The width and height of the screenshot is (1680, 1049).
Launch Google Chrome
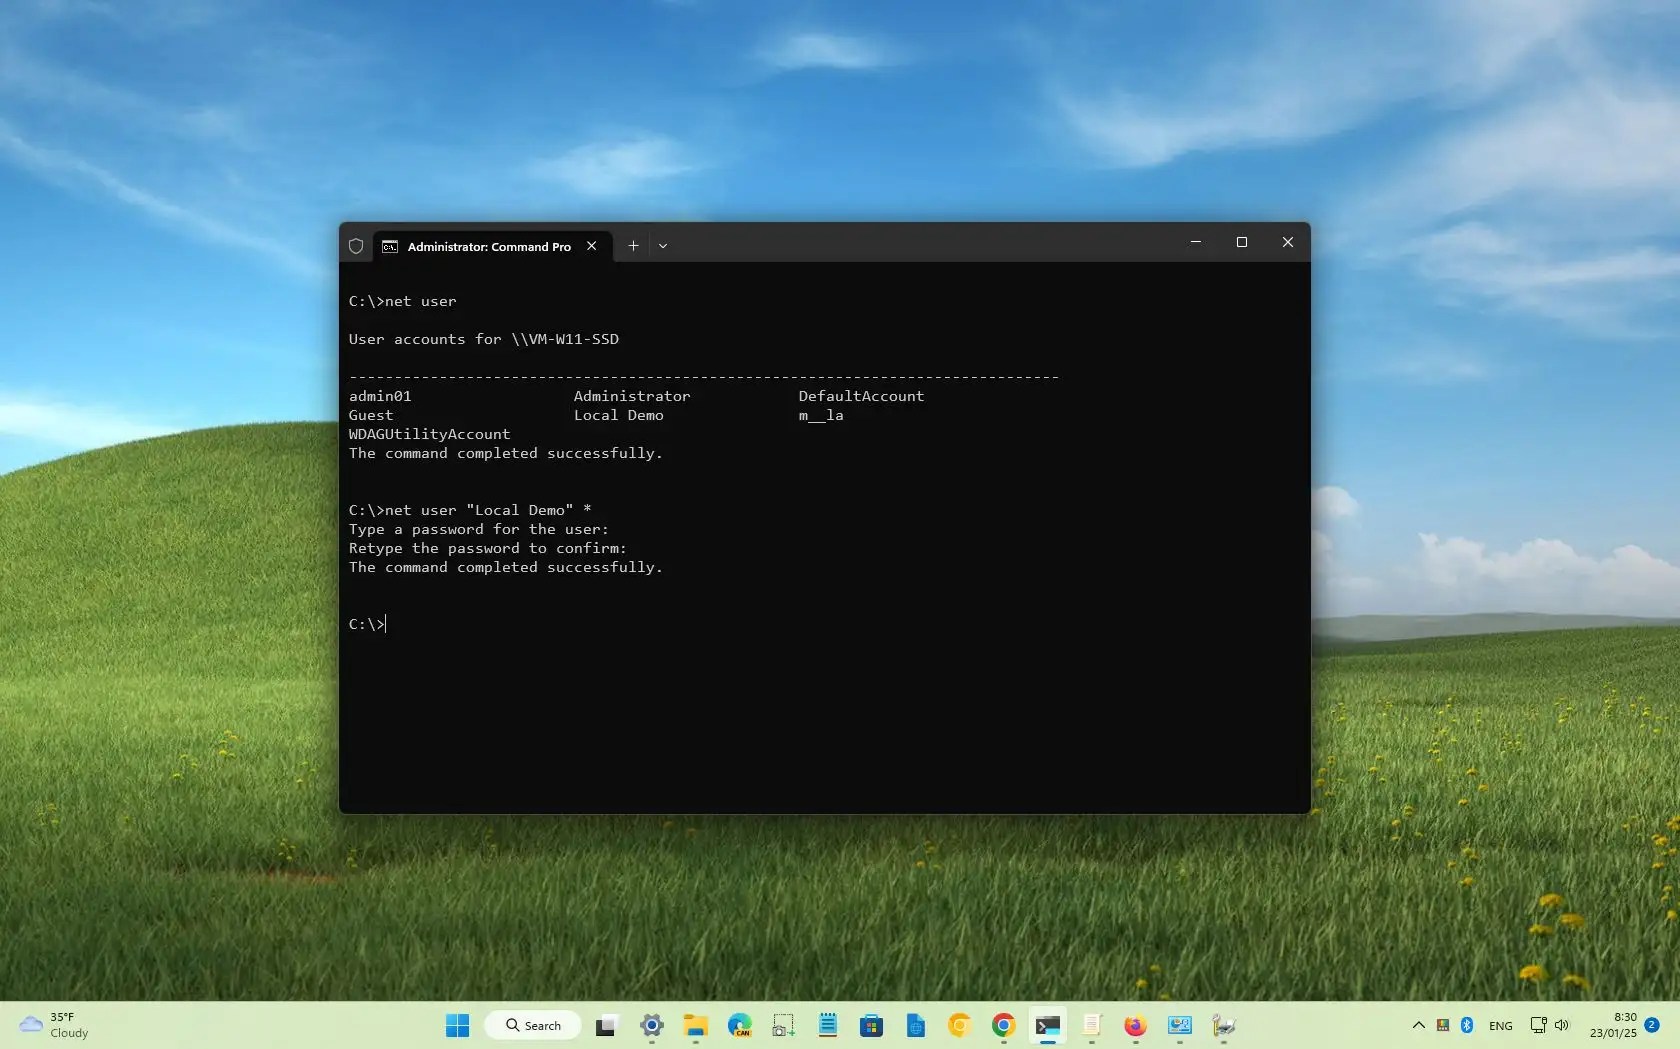click(x=1004, y=1025)
